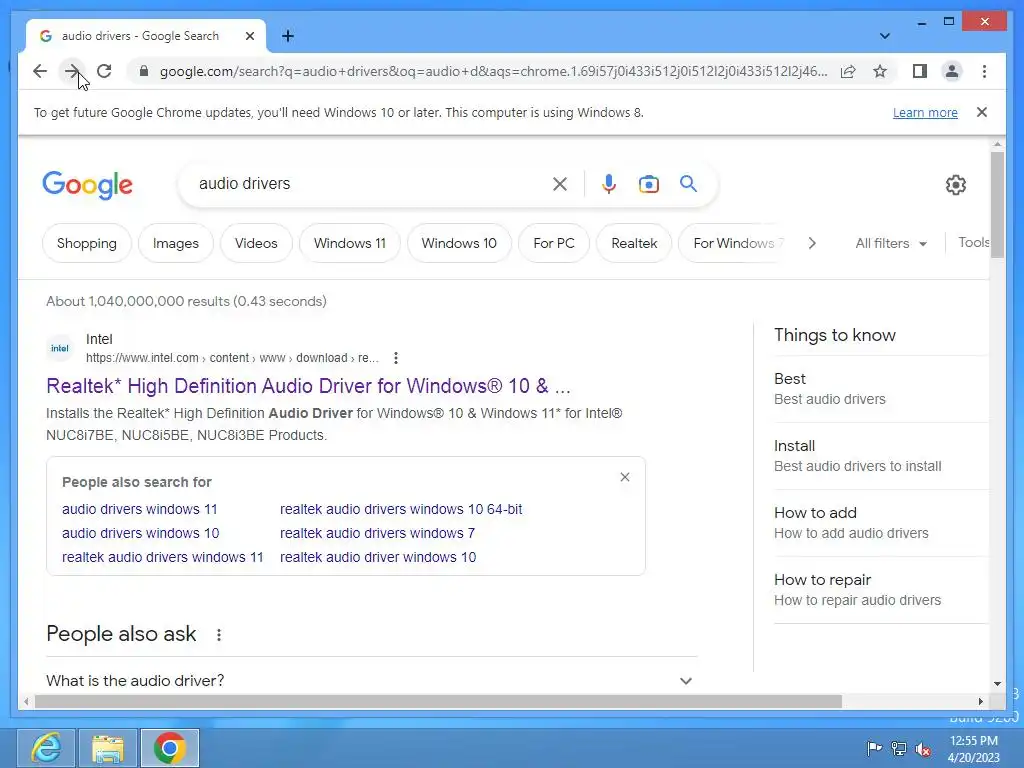The image size is (1024, 768).
Task: Open tab search dropdown arrow
Action: [884, 36]
